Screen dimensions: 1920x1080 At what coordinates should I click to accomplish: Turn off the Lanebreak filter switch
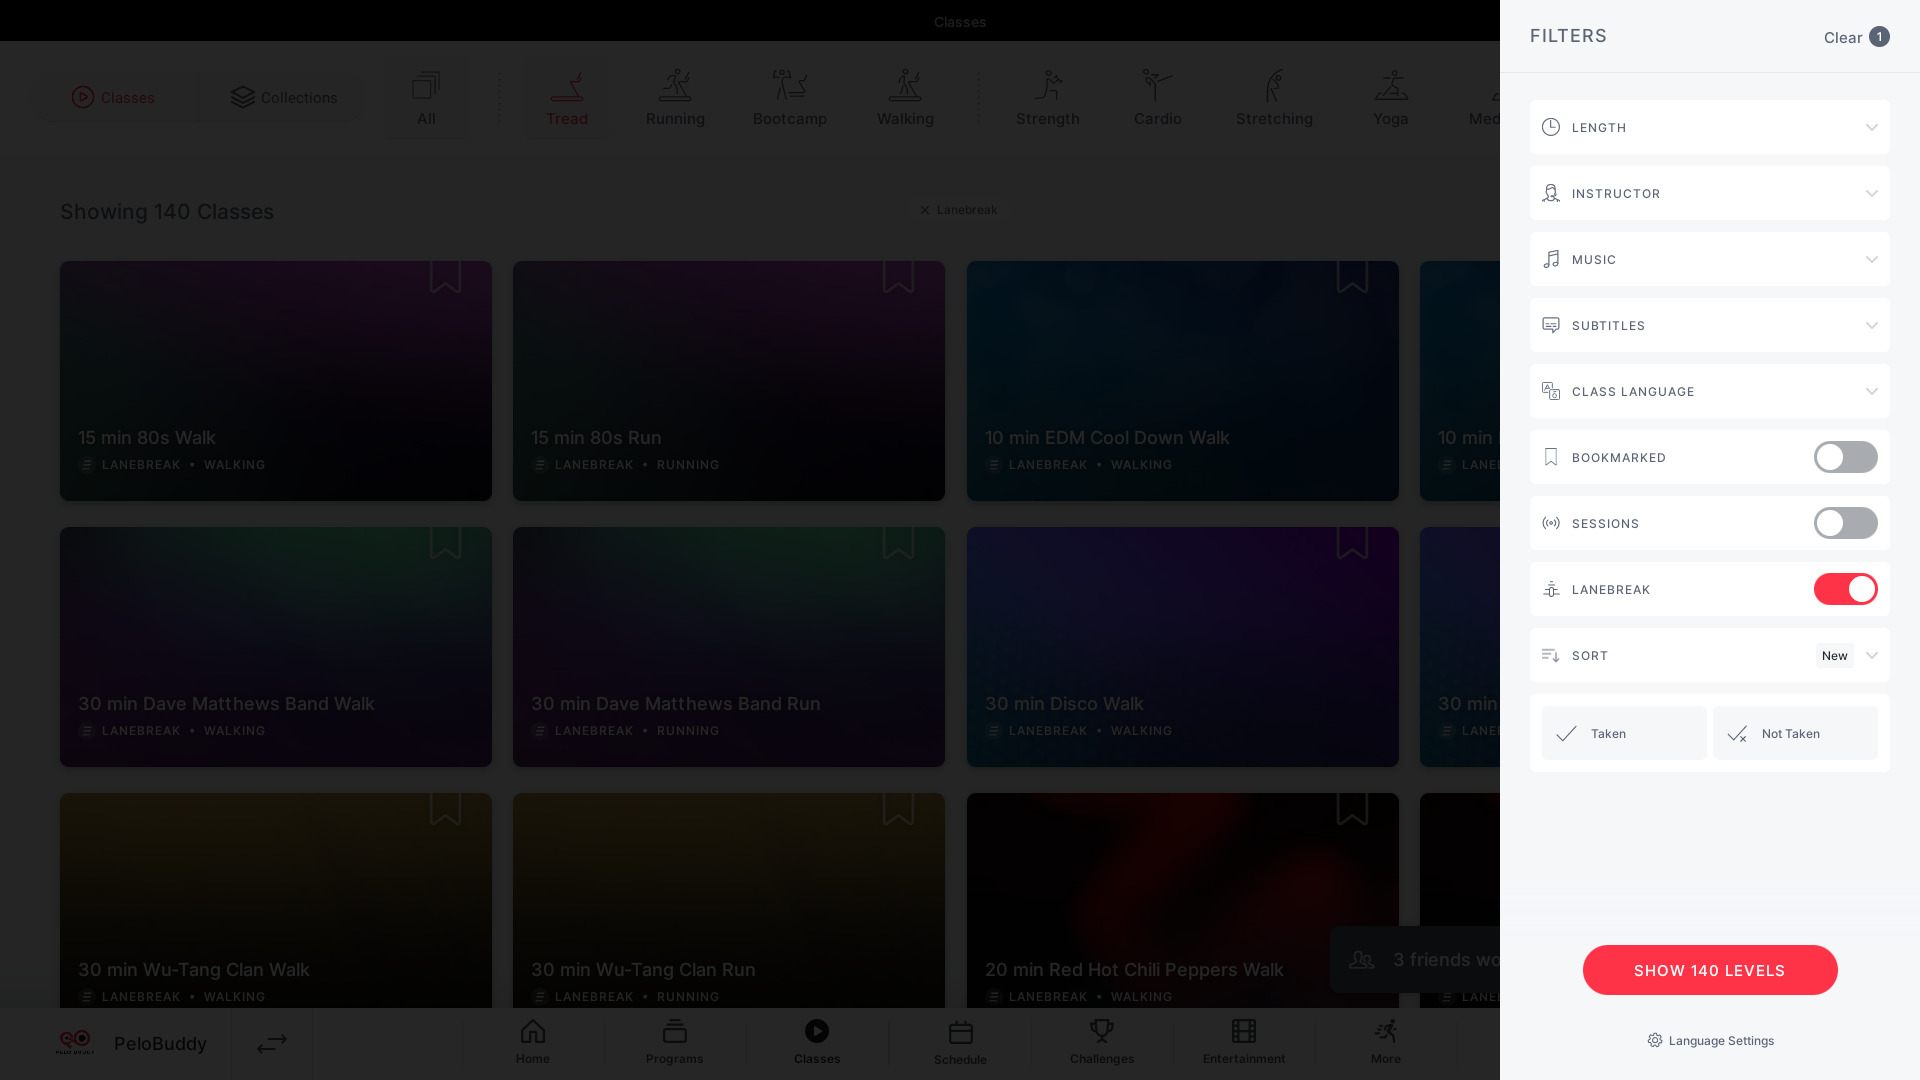pyautogui.click(x=1846, y=589)
